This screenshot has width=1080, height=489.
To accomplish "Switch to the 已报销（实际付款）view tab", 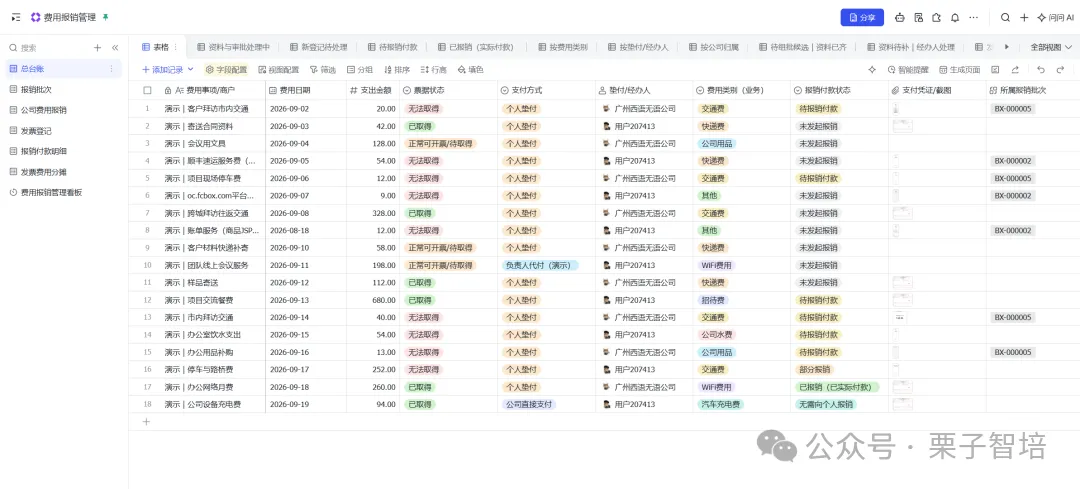I will pyautogui.click(x=476, y=47).
